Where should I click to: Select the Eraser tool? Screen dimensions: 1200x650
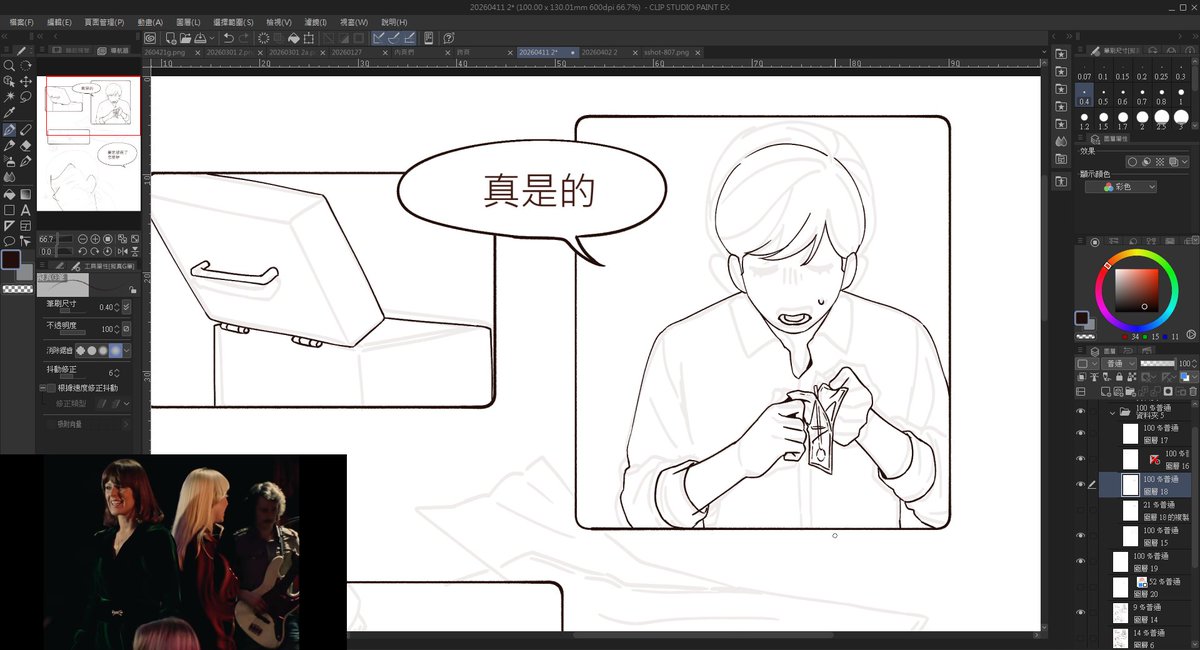click(x=26, y=145)
